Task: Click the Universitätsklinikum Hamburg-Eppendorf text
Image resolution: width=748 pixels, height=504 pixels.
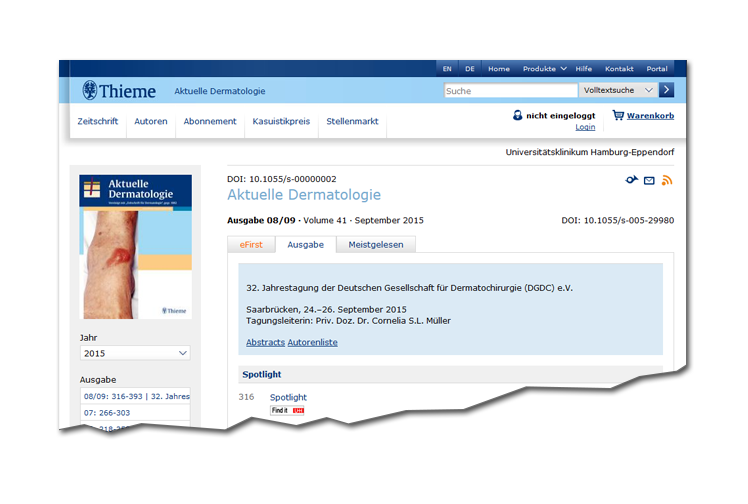Action: click(590, 152)
